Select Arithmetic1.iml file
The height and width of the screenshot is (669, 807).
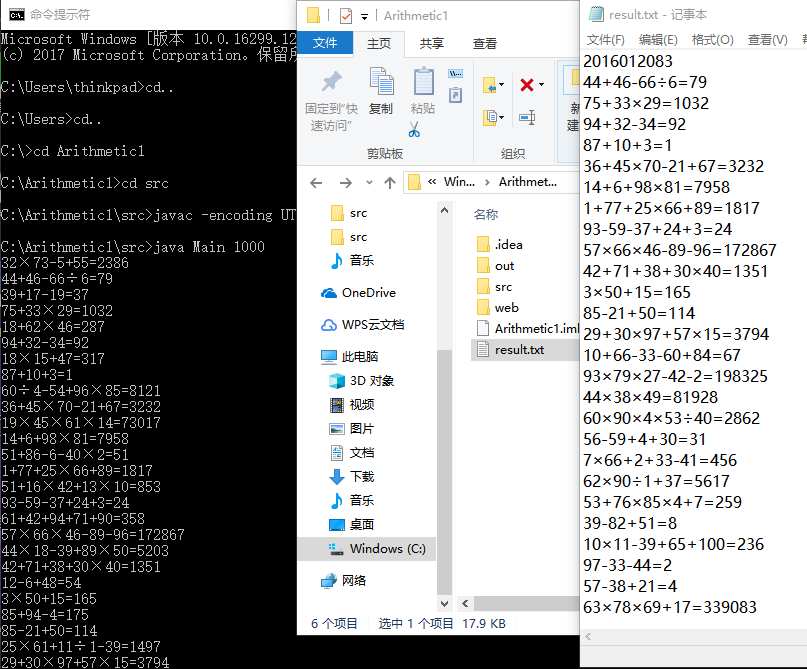click(528, 329)
